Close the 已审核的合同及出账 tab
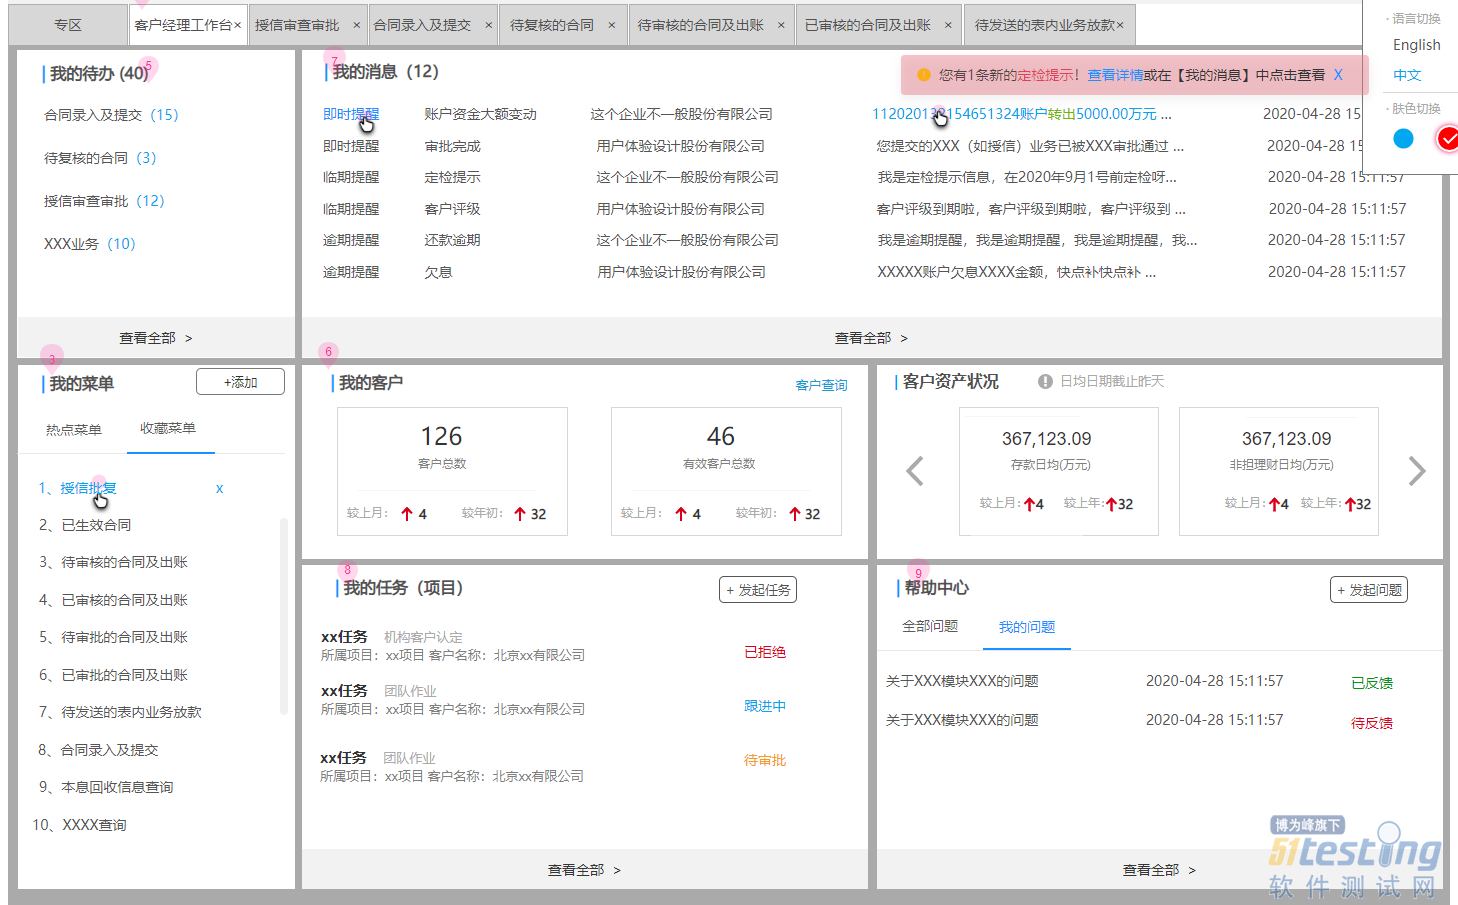Screen dimensions: 1458x905 [x=948, y=25]
